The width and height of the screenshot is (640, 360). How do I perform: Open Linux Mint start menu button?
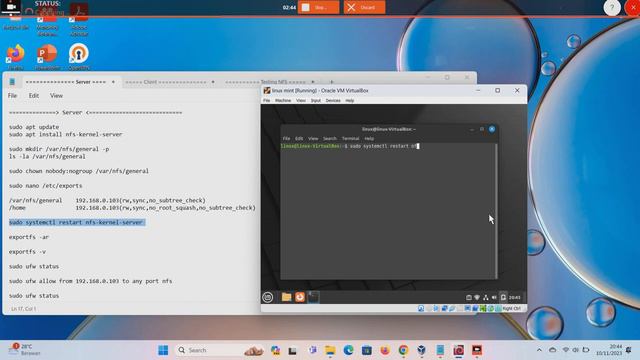(x=268, y=298)
